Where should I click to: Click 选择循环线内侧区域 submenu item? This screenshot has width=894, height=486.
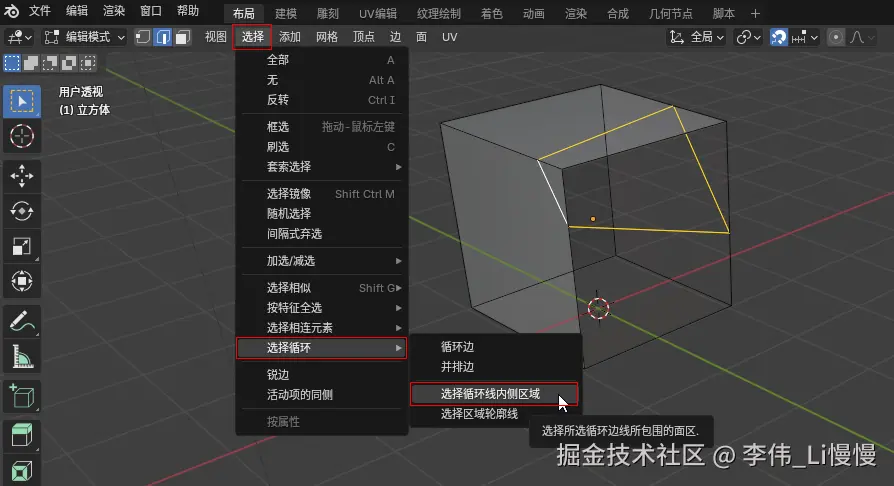pos(494,394)
